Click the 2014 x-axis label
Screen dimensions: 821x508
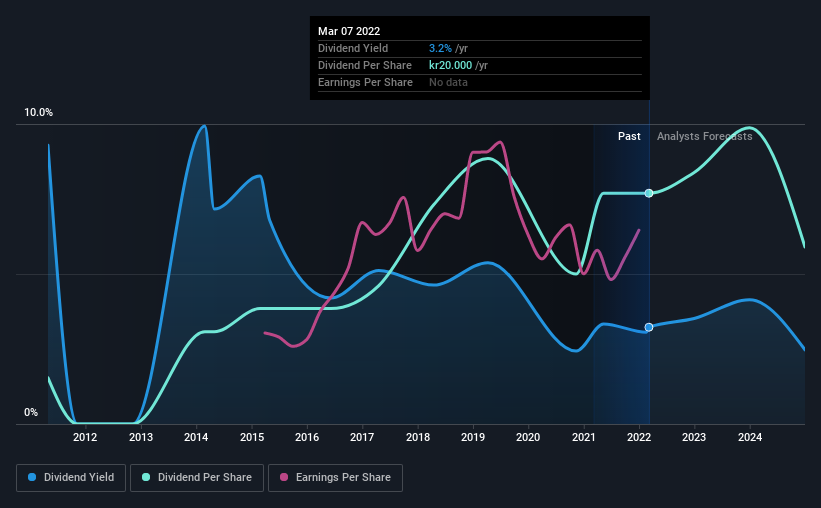pyautogui.click(x=196, y=437)
